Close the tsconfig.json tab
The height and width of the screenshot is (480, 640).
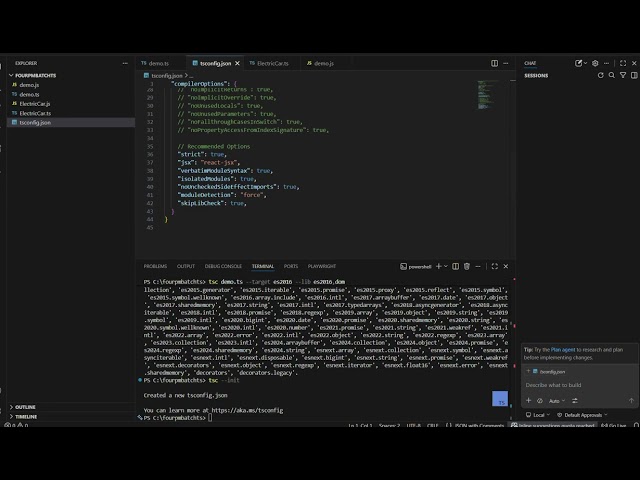click(237, 63)
